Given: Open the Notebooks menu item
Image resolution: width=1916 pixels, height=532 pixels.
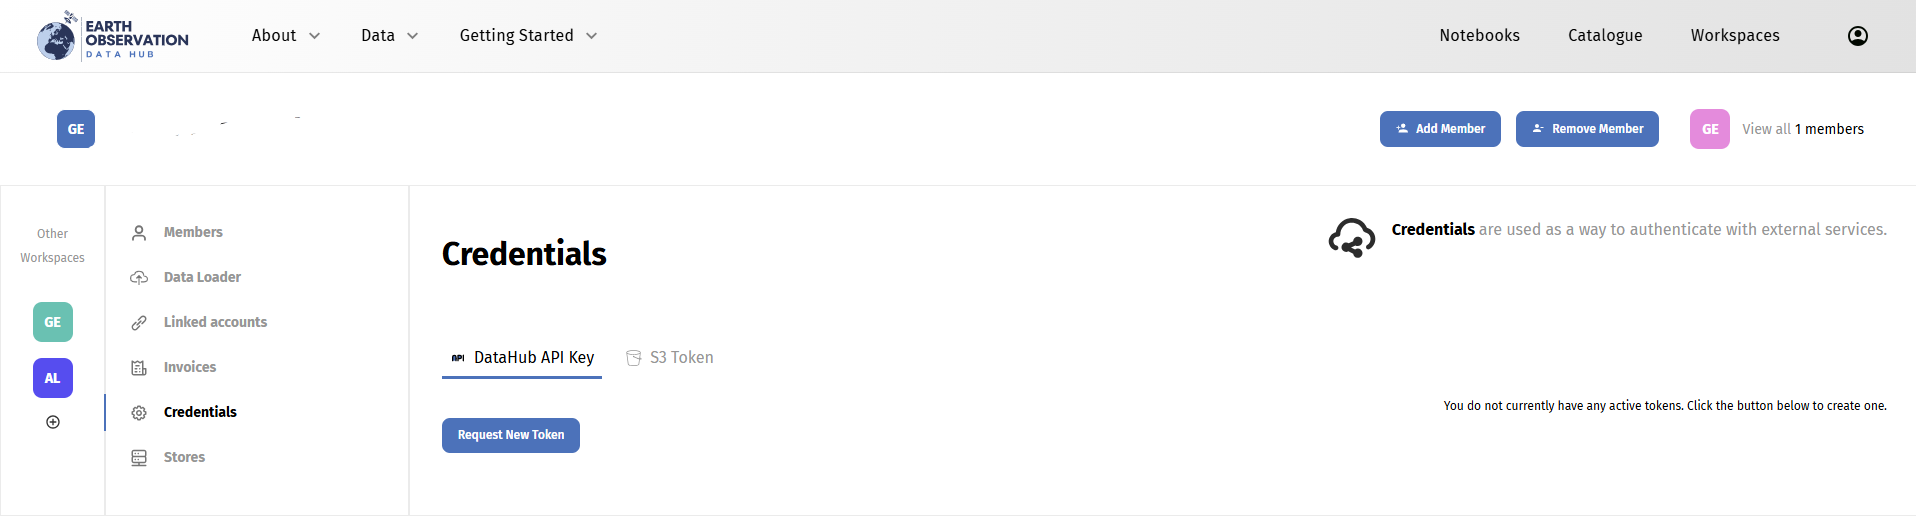Looking at the screenshot, I should (1479, 36).
